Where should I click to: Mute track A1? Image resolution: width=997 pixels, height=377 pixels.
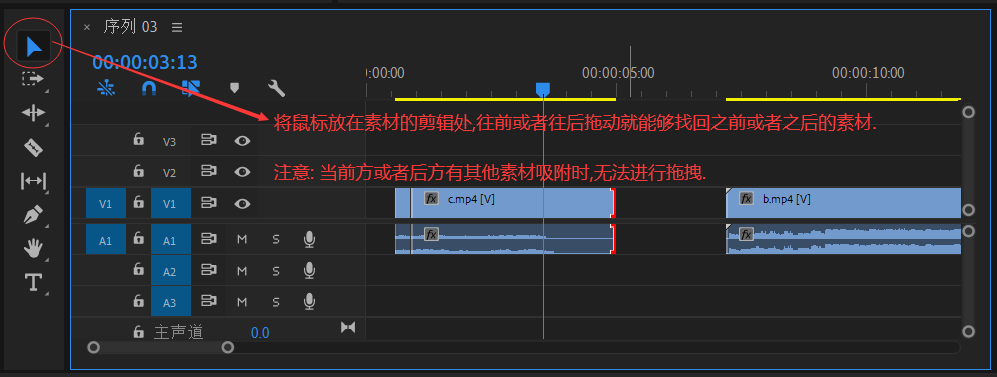[x=242, y=240]
